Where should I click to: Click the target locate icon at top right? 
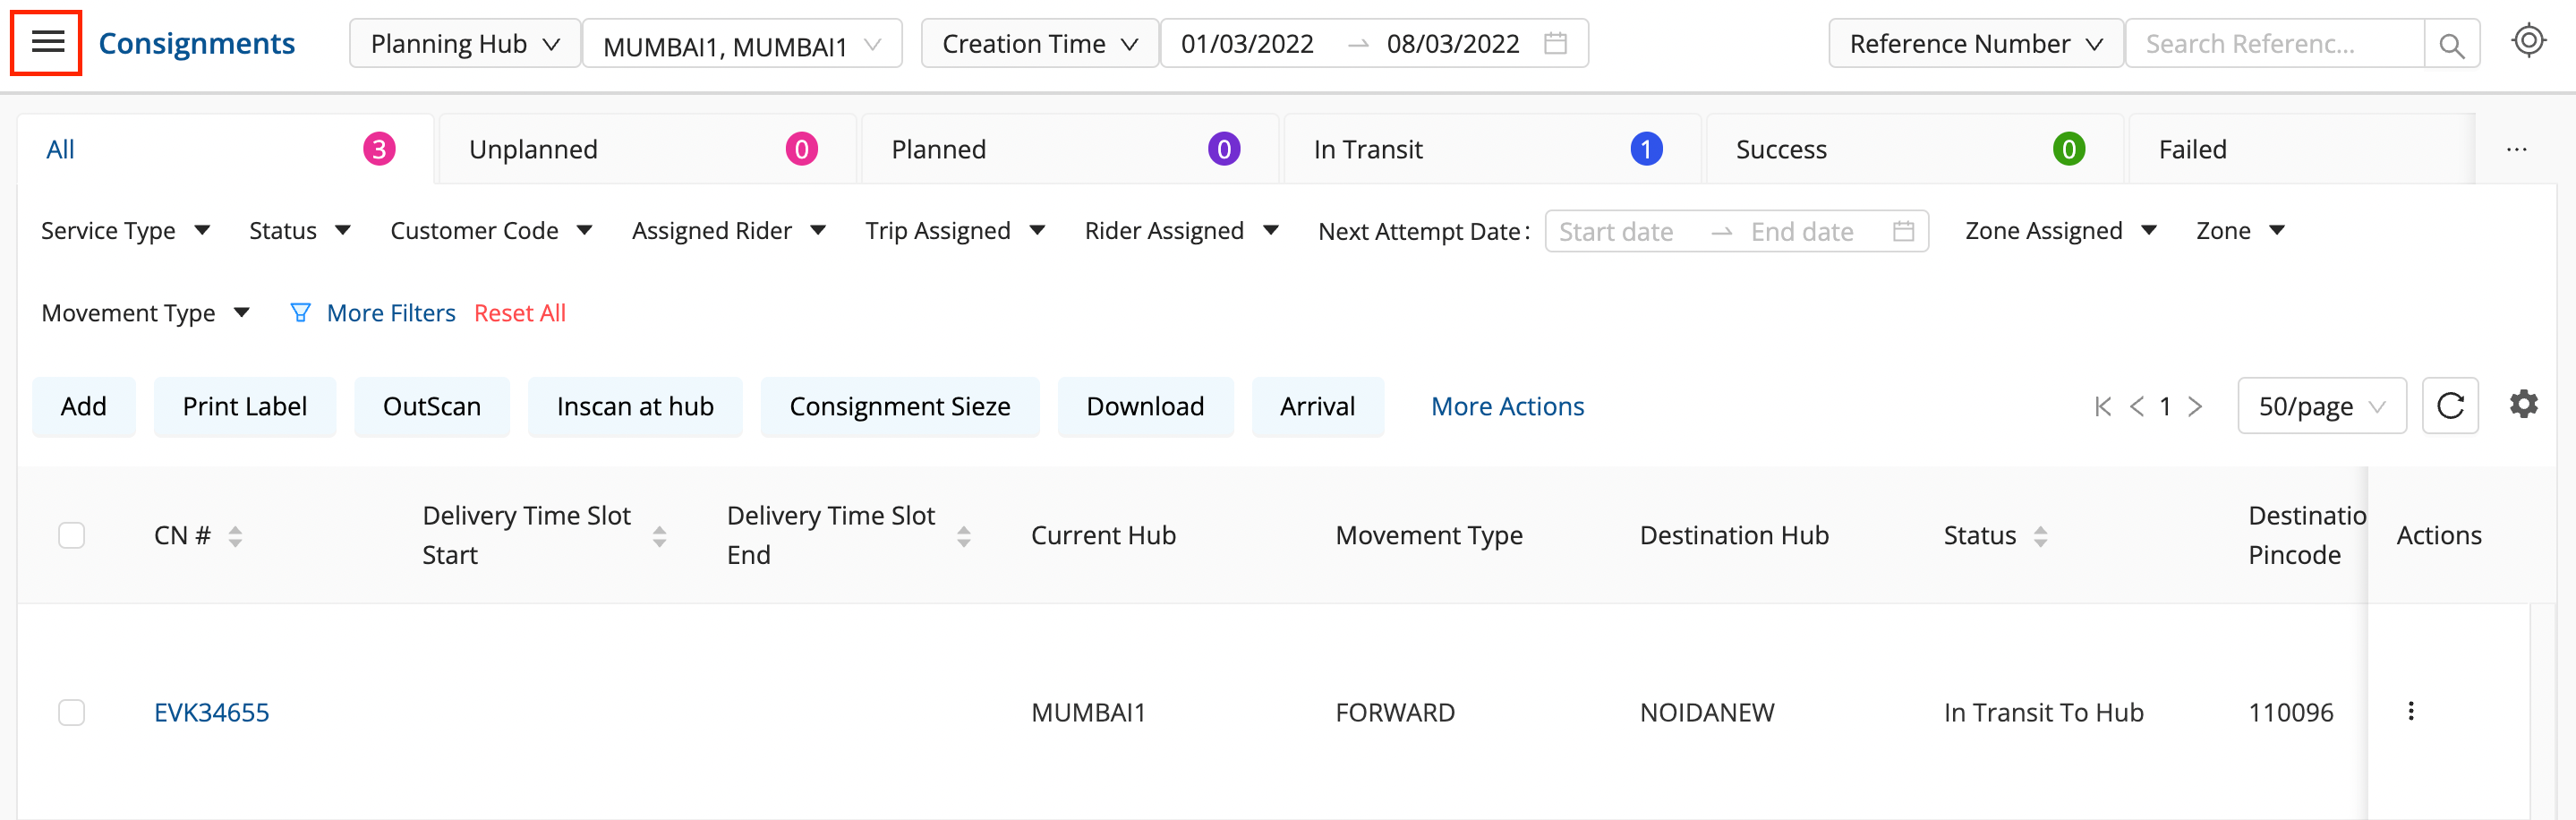click(x=2528, y=41)
